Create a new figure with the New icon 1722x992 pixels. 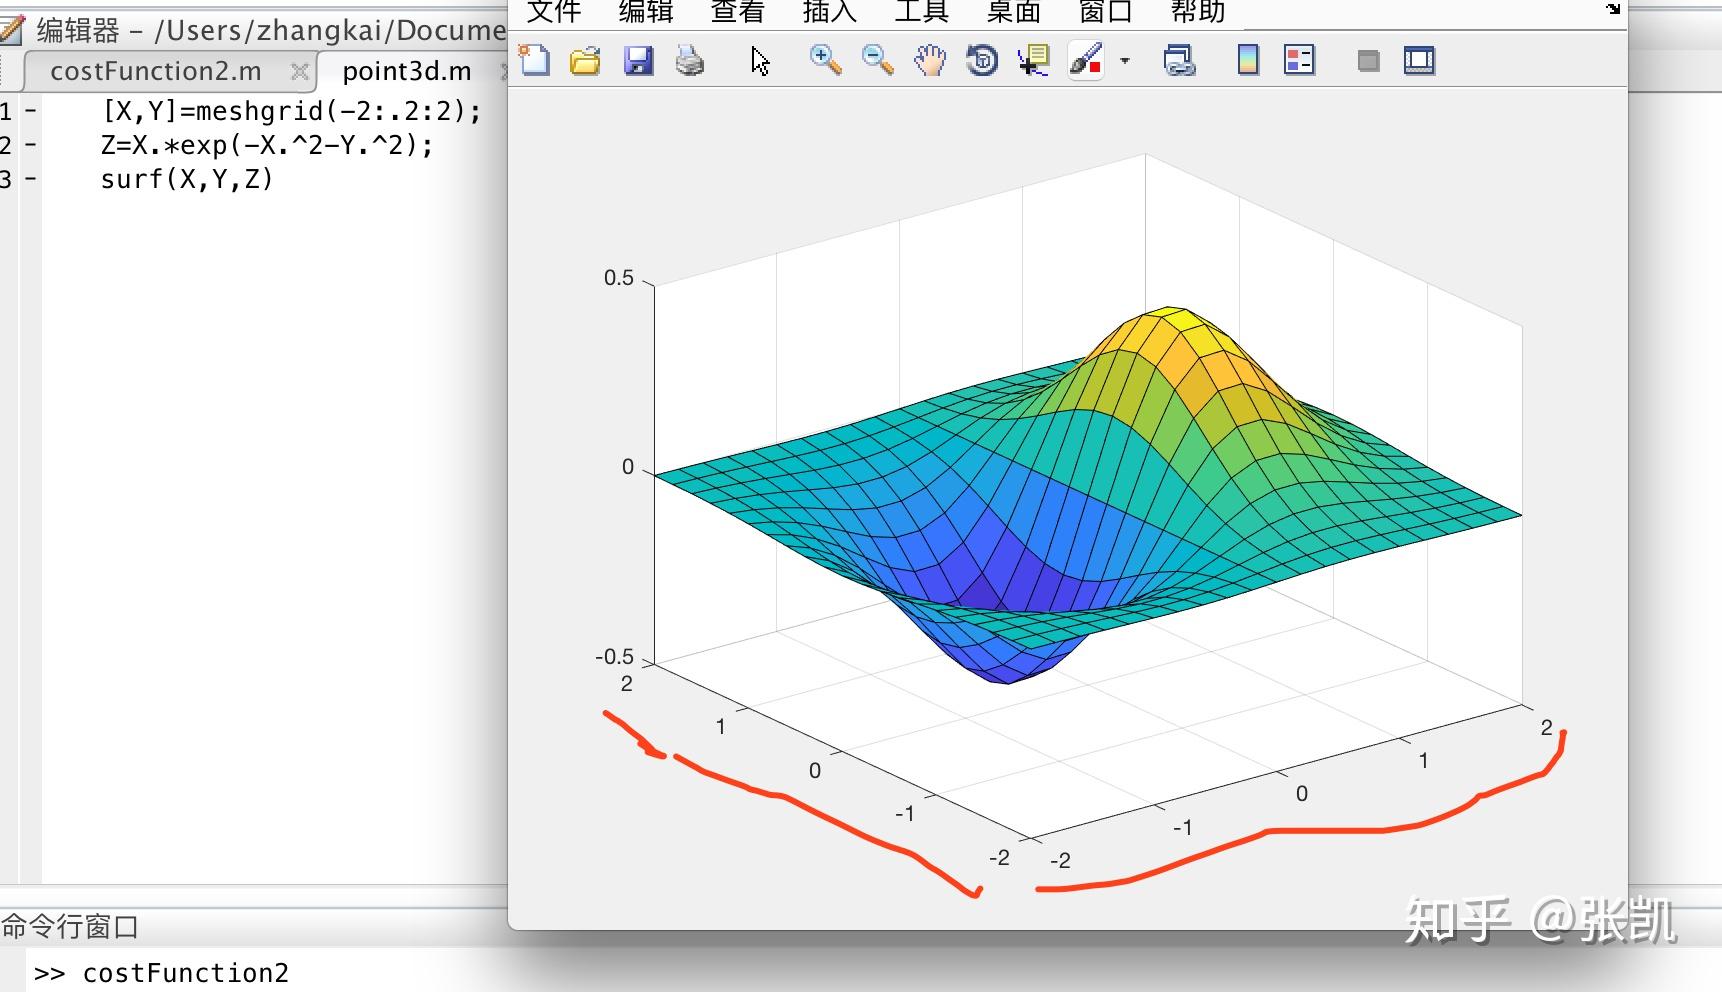click(x=536, y=60)
